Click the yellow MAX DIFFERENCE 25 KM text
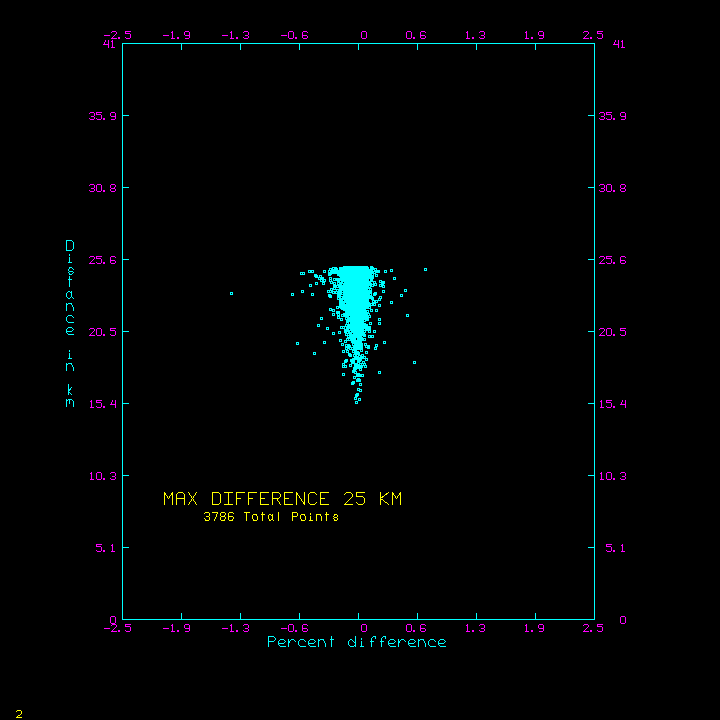This screenshot has width=720, height=720. pos(282,499)
